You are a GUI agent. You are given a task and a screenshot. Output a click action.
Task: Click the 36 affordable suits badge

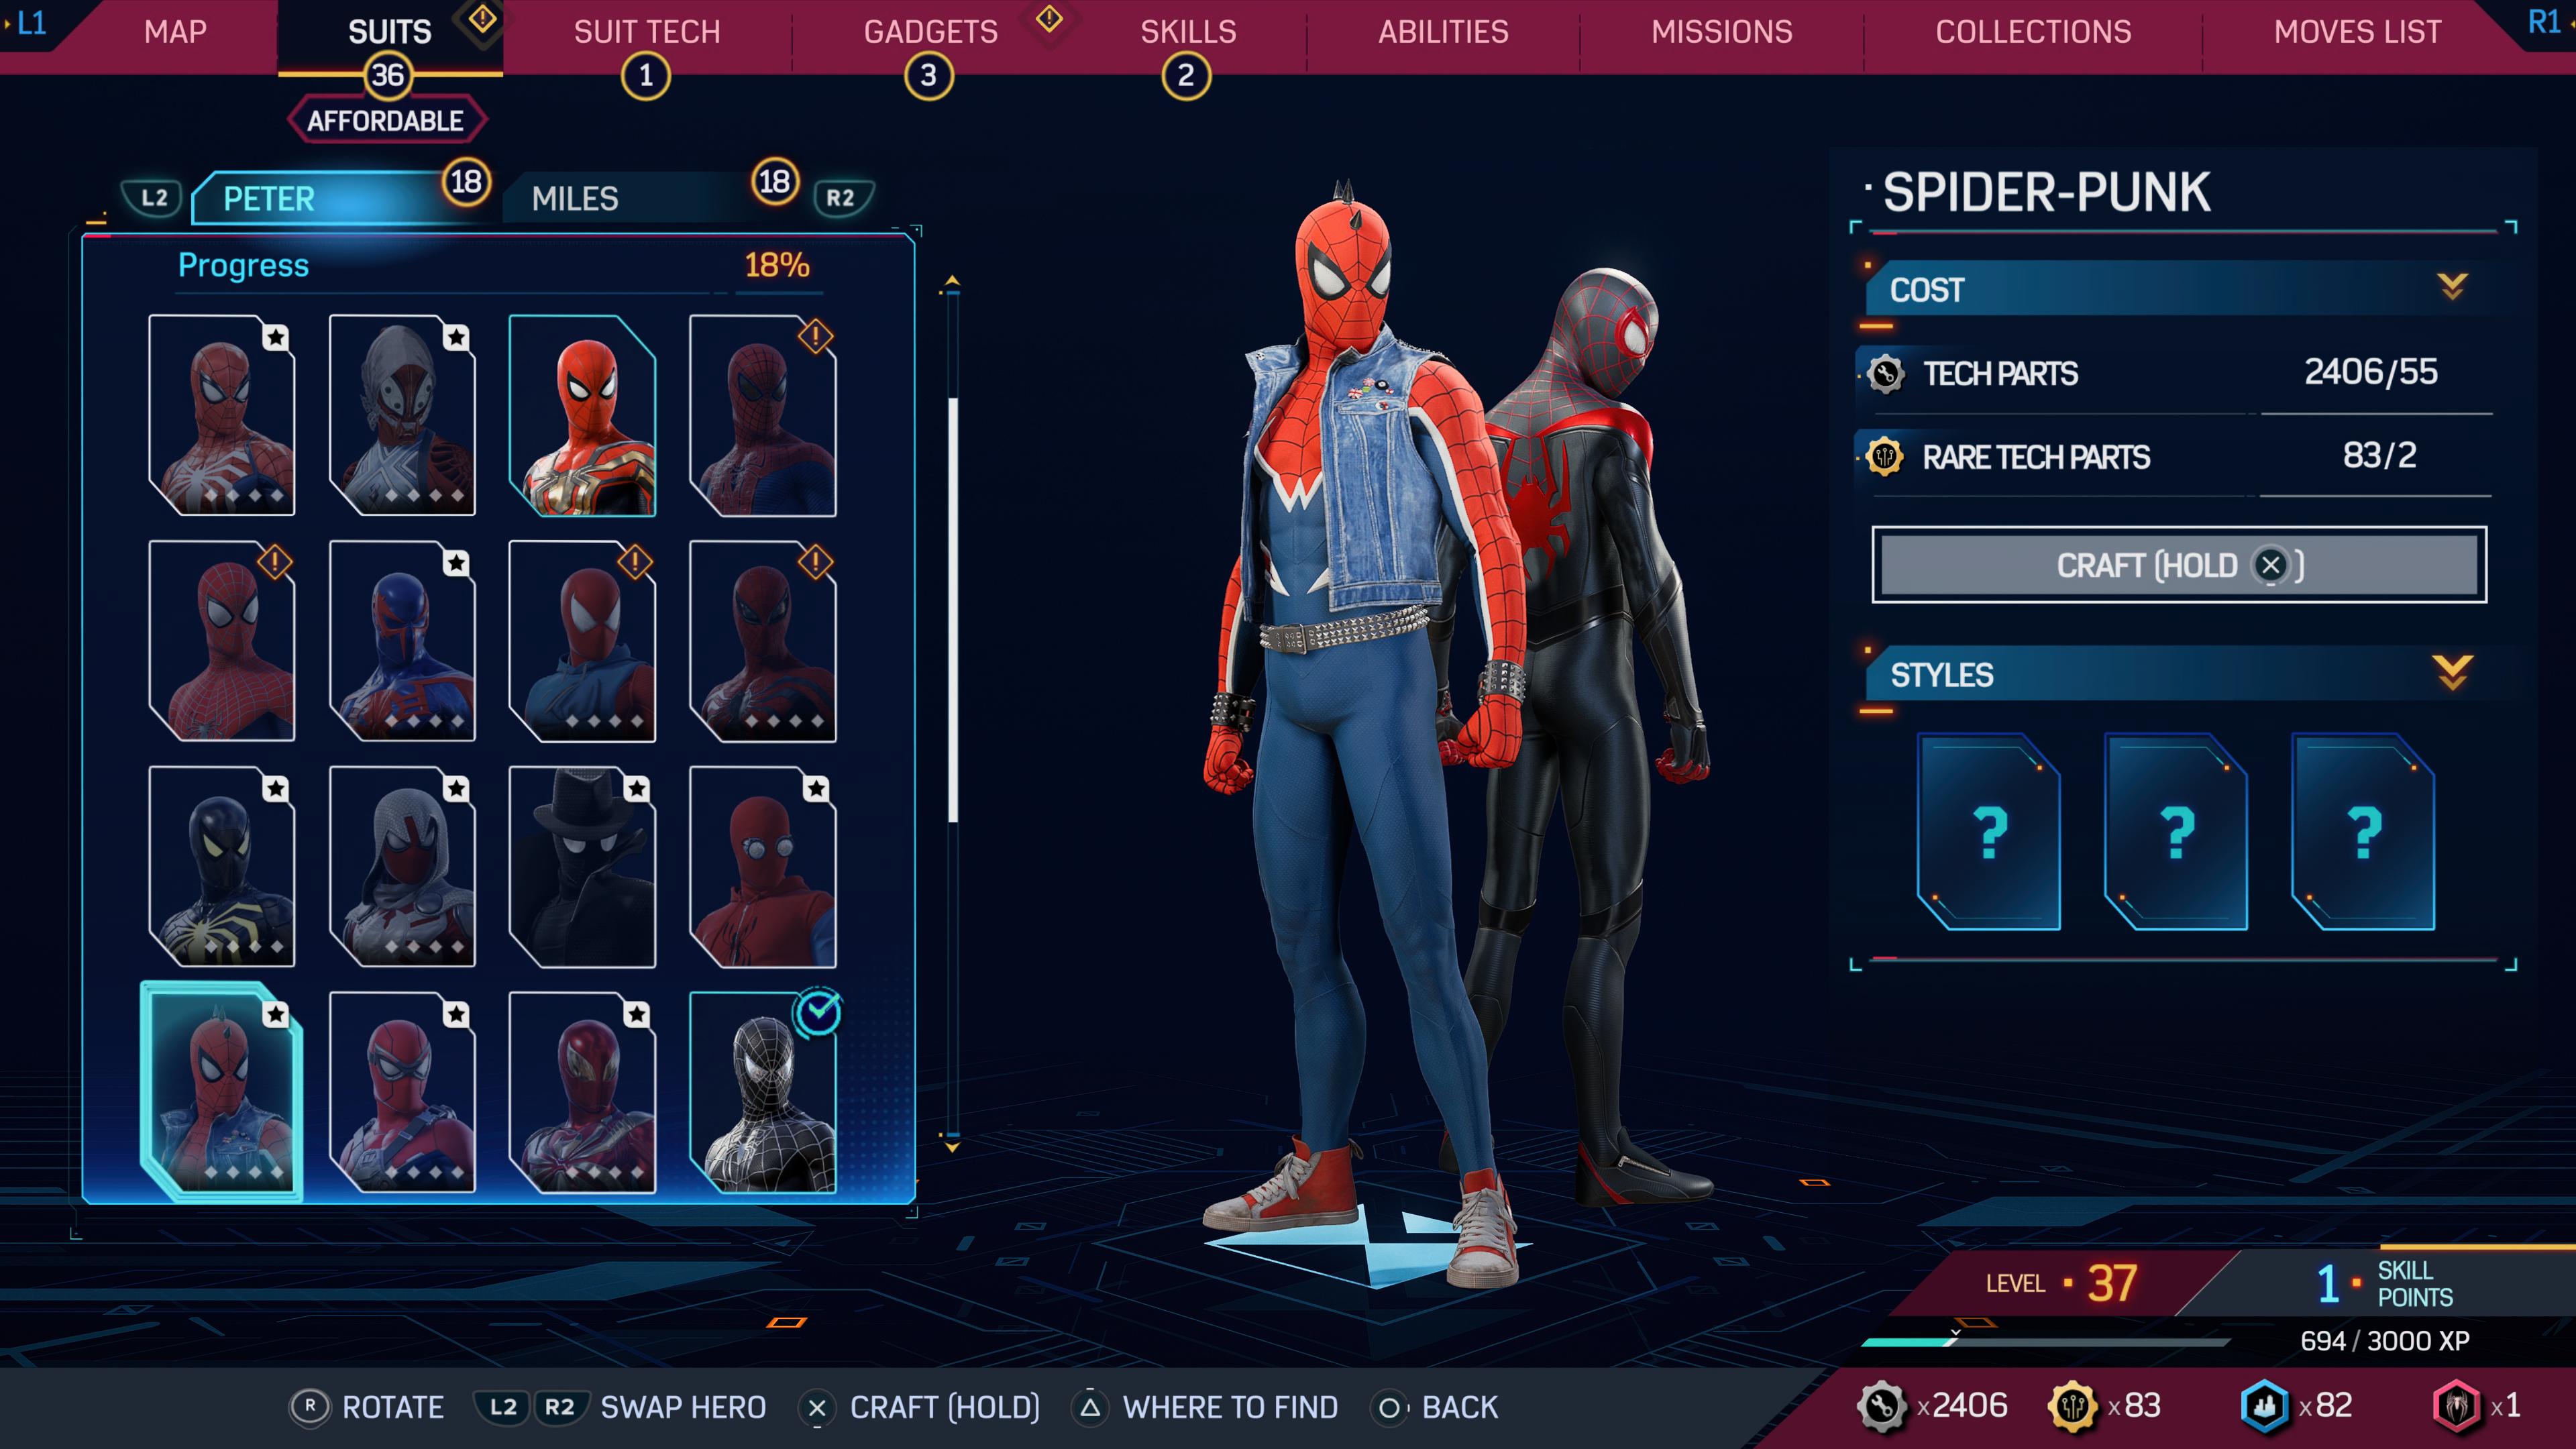(387, 76)
